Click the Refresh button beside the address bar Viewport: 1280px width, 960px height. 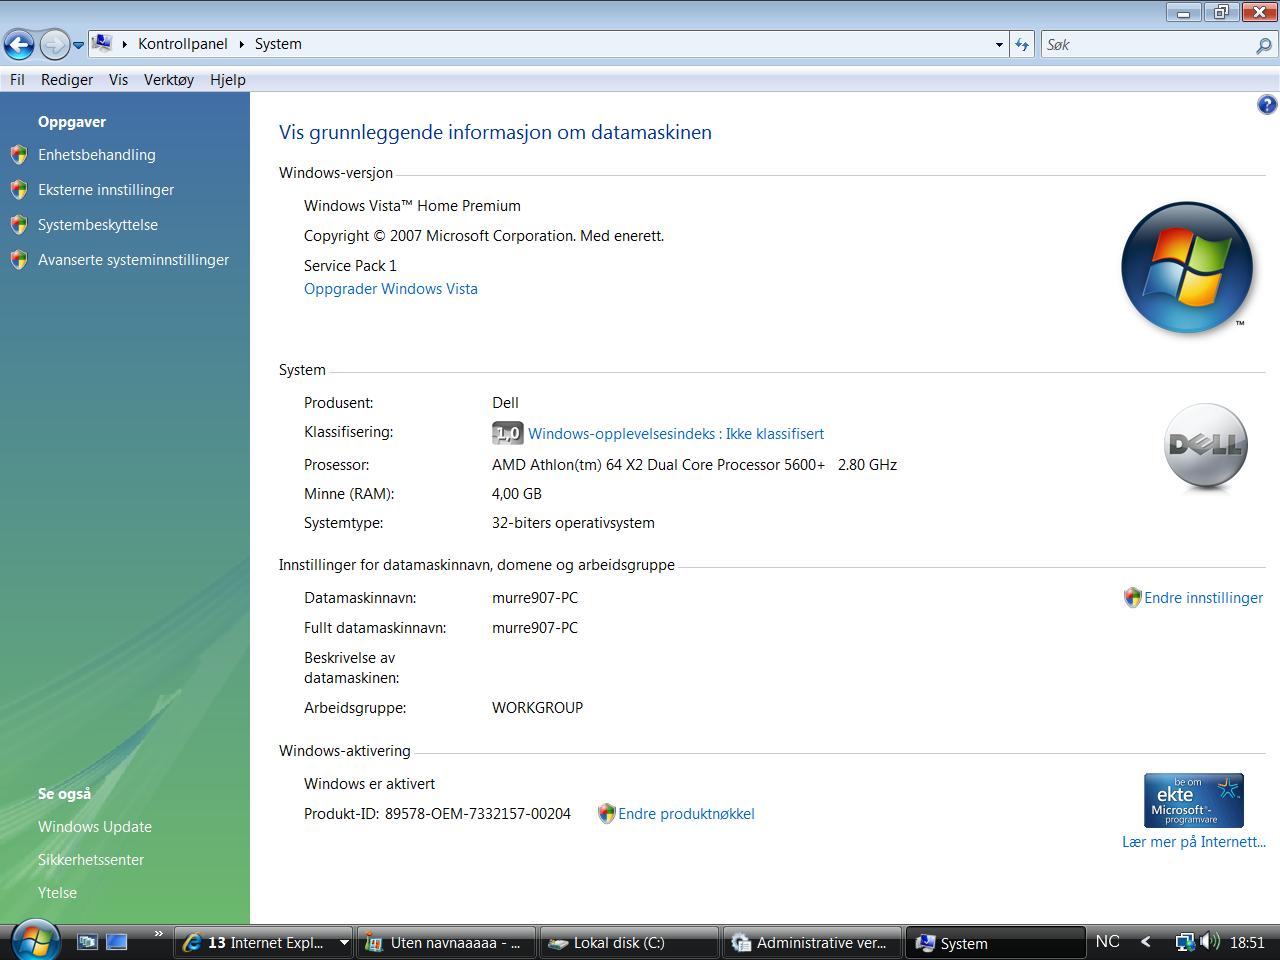click(x=1022, y=45)
